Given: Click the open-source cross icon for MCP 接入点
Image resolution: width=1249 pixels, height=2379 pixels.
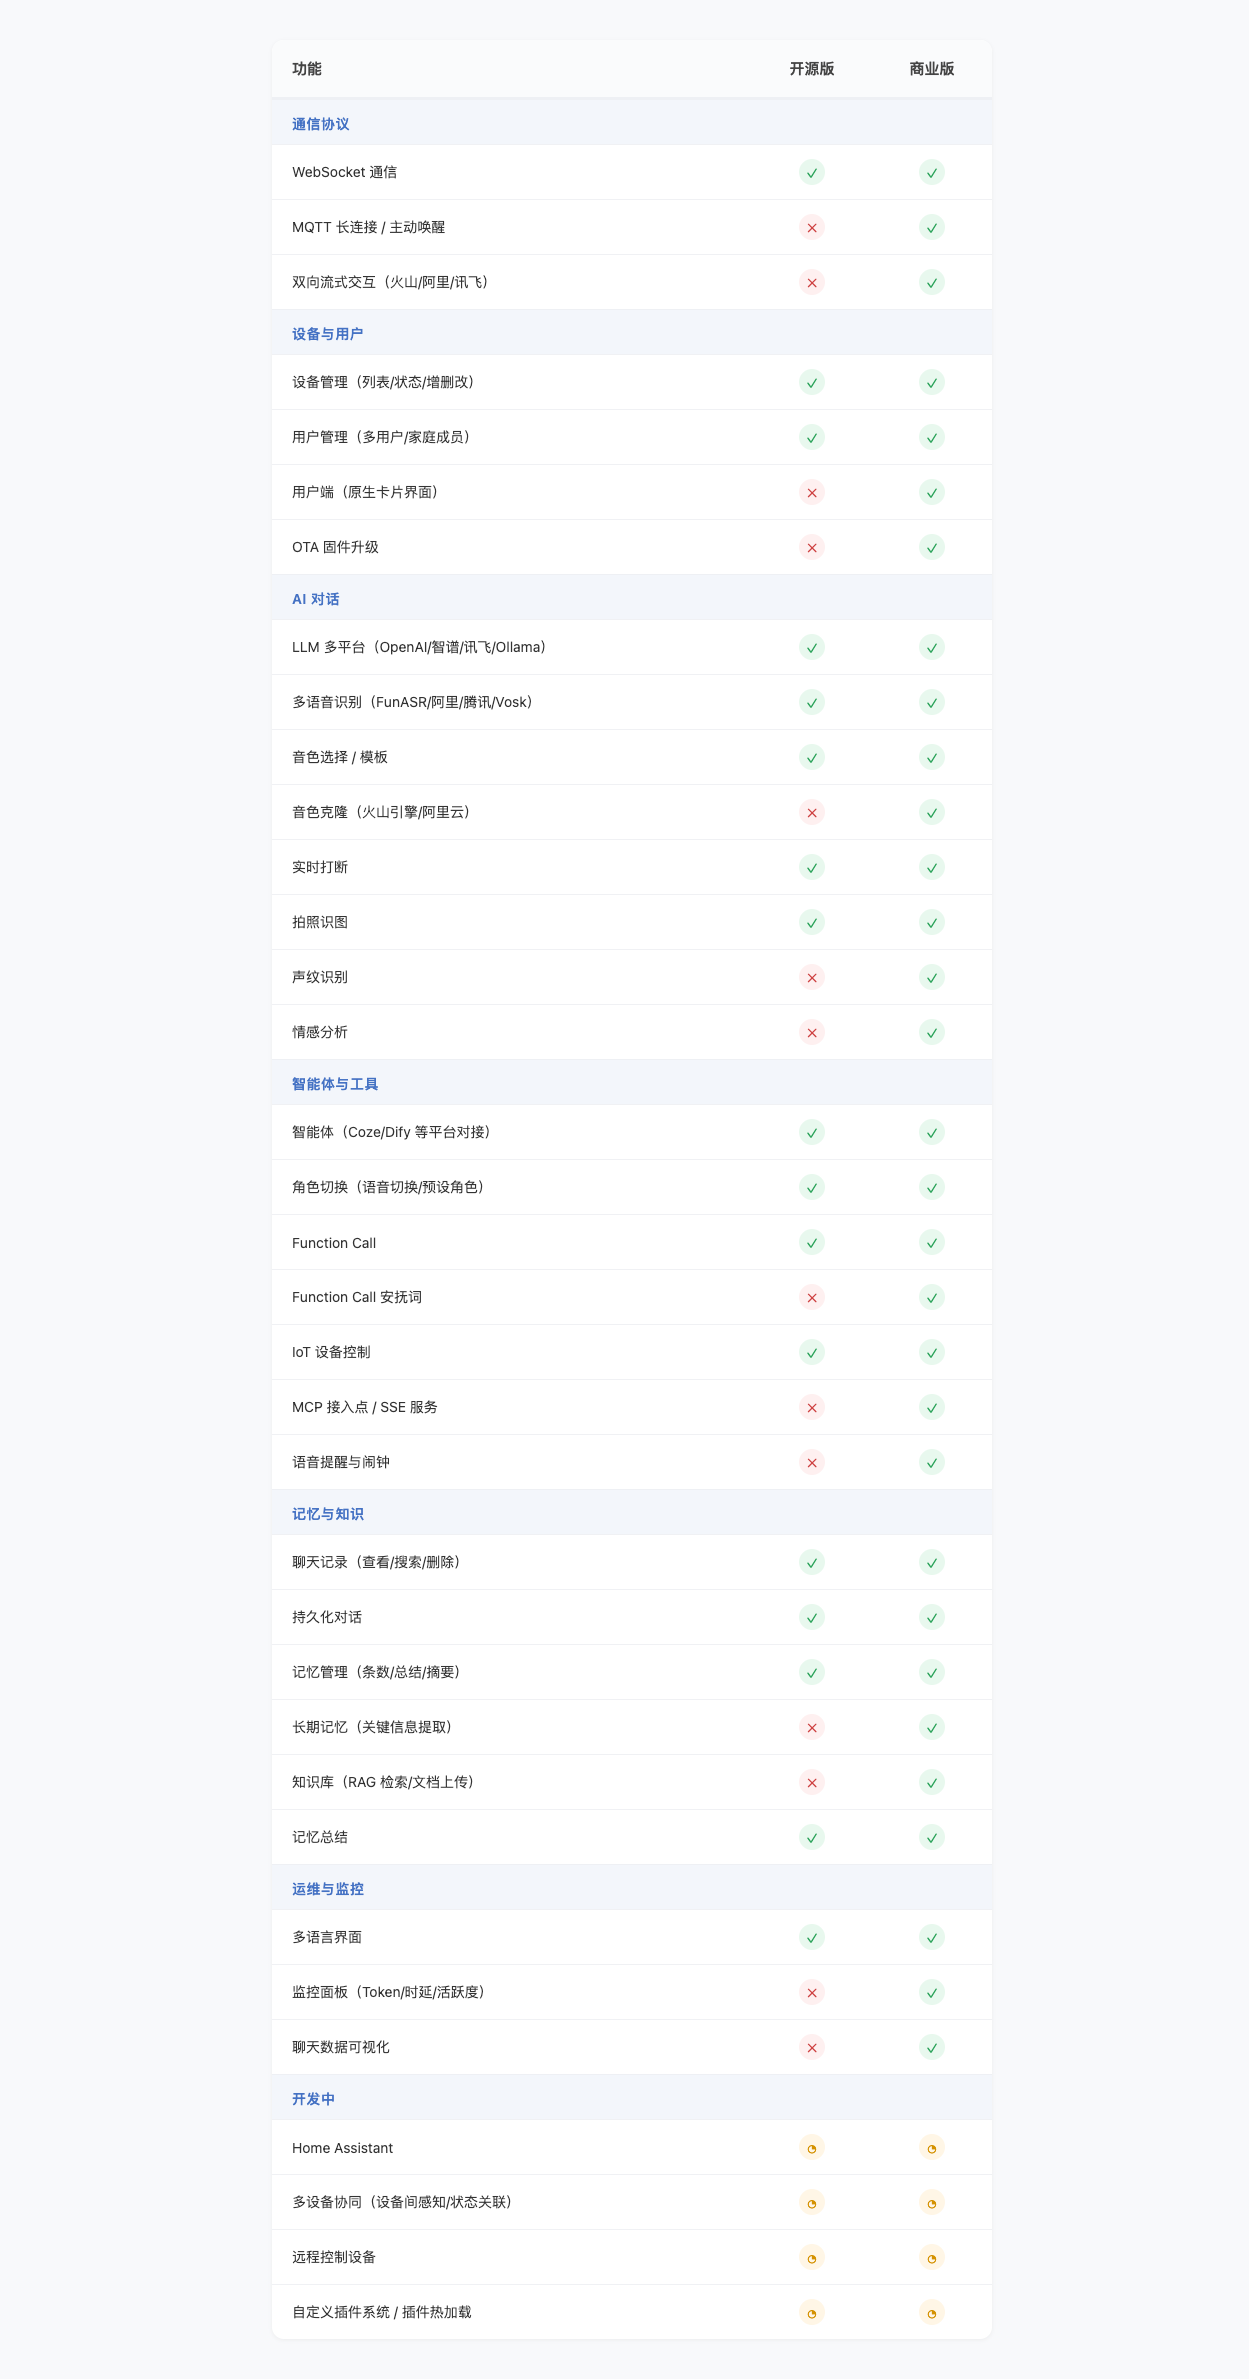Looking at the screenshot, I should pos(812,1407).
